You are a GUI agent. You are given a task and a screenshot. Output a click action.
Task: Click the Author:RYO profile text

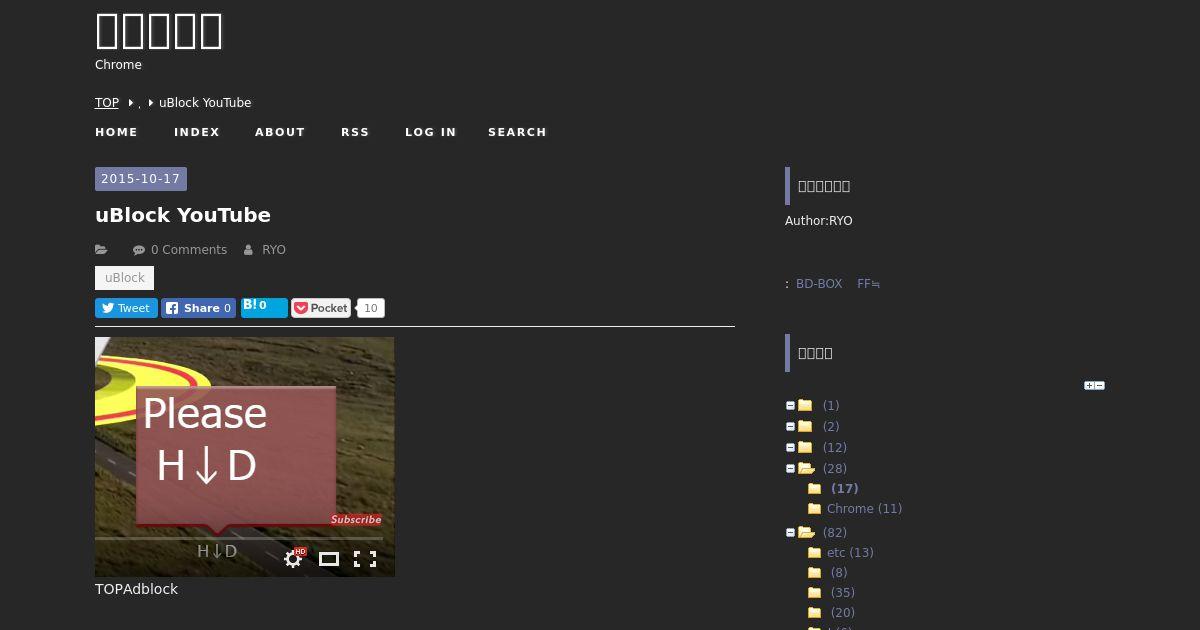pos(819,221)
